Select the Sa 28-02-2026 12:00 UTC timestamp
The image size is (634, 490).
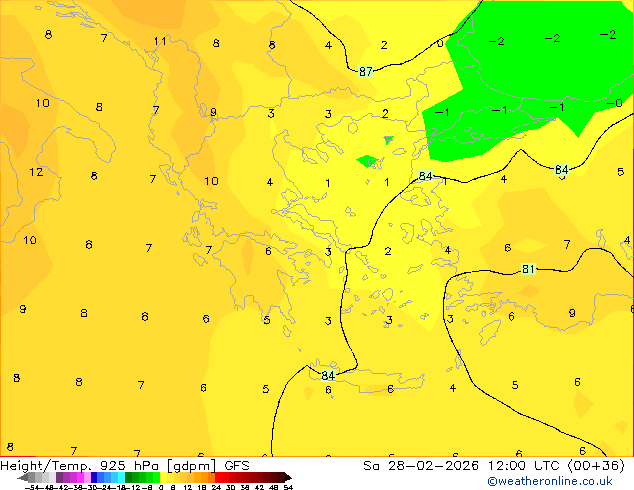[x=494, y=466]
